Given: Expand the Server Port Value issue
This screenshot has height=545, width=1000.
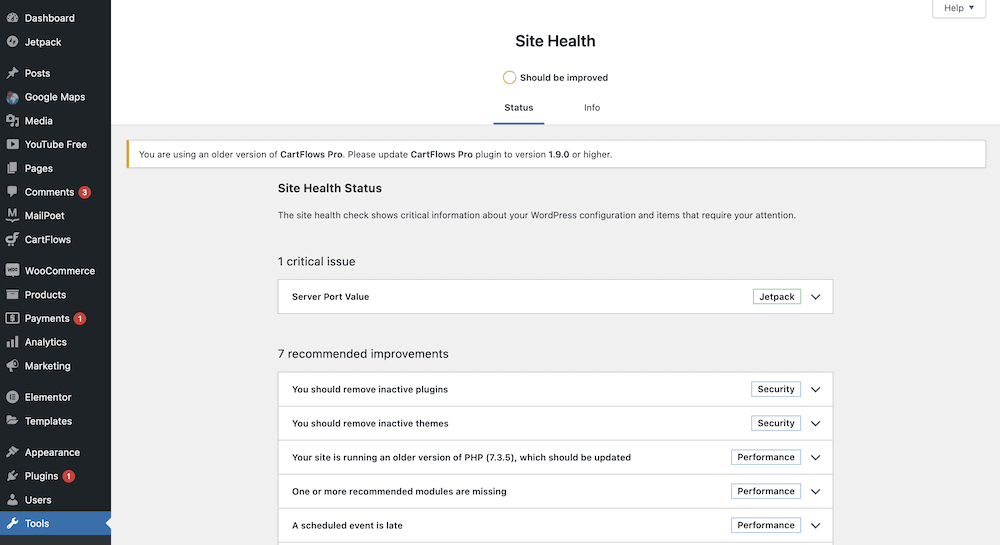Looking at the screenshot, I should (815, 296).
